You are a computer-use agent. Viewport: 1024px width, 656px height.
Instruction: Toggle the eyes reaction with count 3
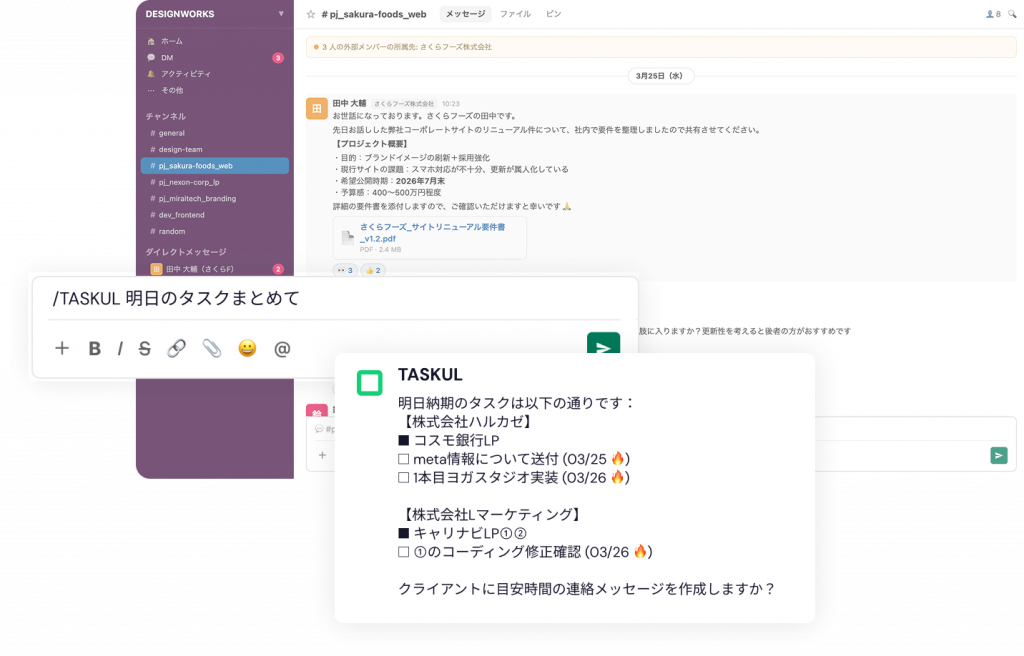tap(345, 271)
